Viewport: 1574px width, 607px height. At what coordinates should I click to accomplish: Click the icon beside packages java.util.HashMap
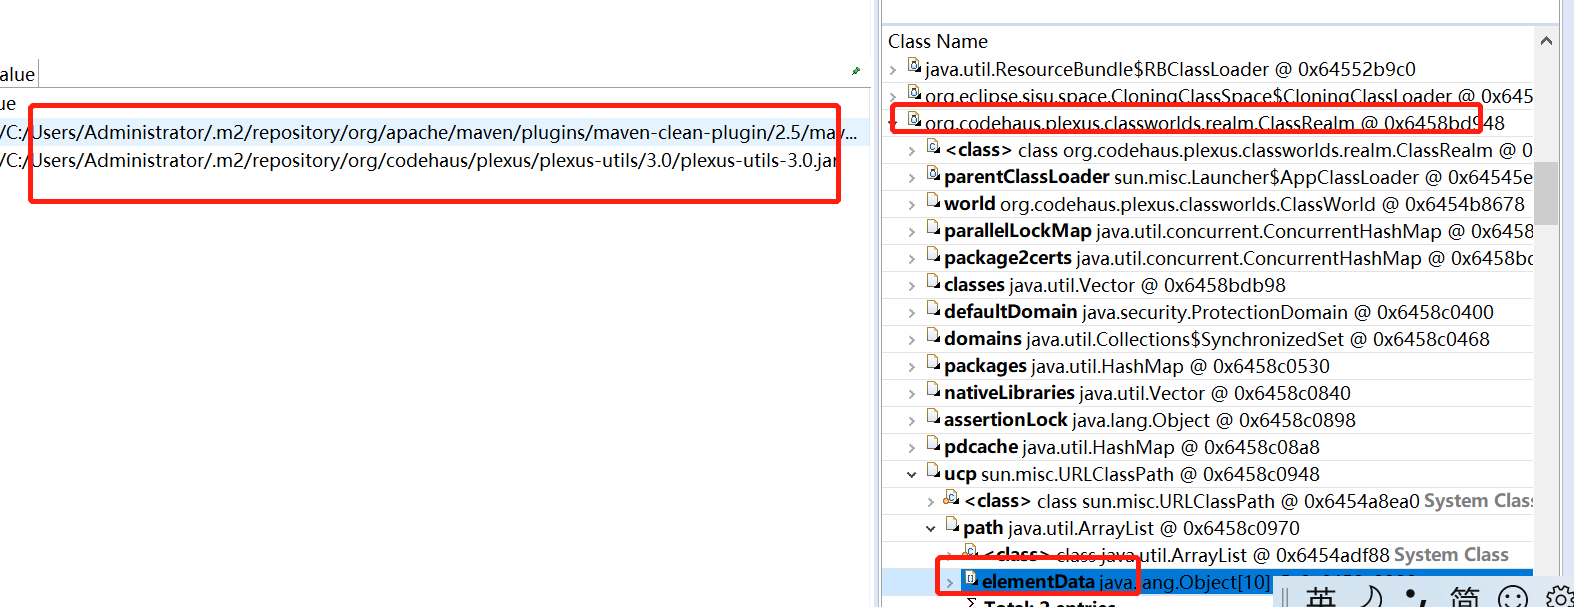[933, 363]
